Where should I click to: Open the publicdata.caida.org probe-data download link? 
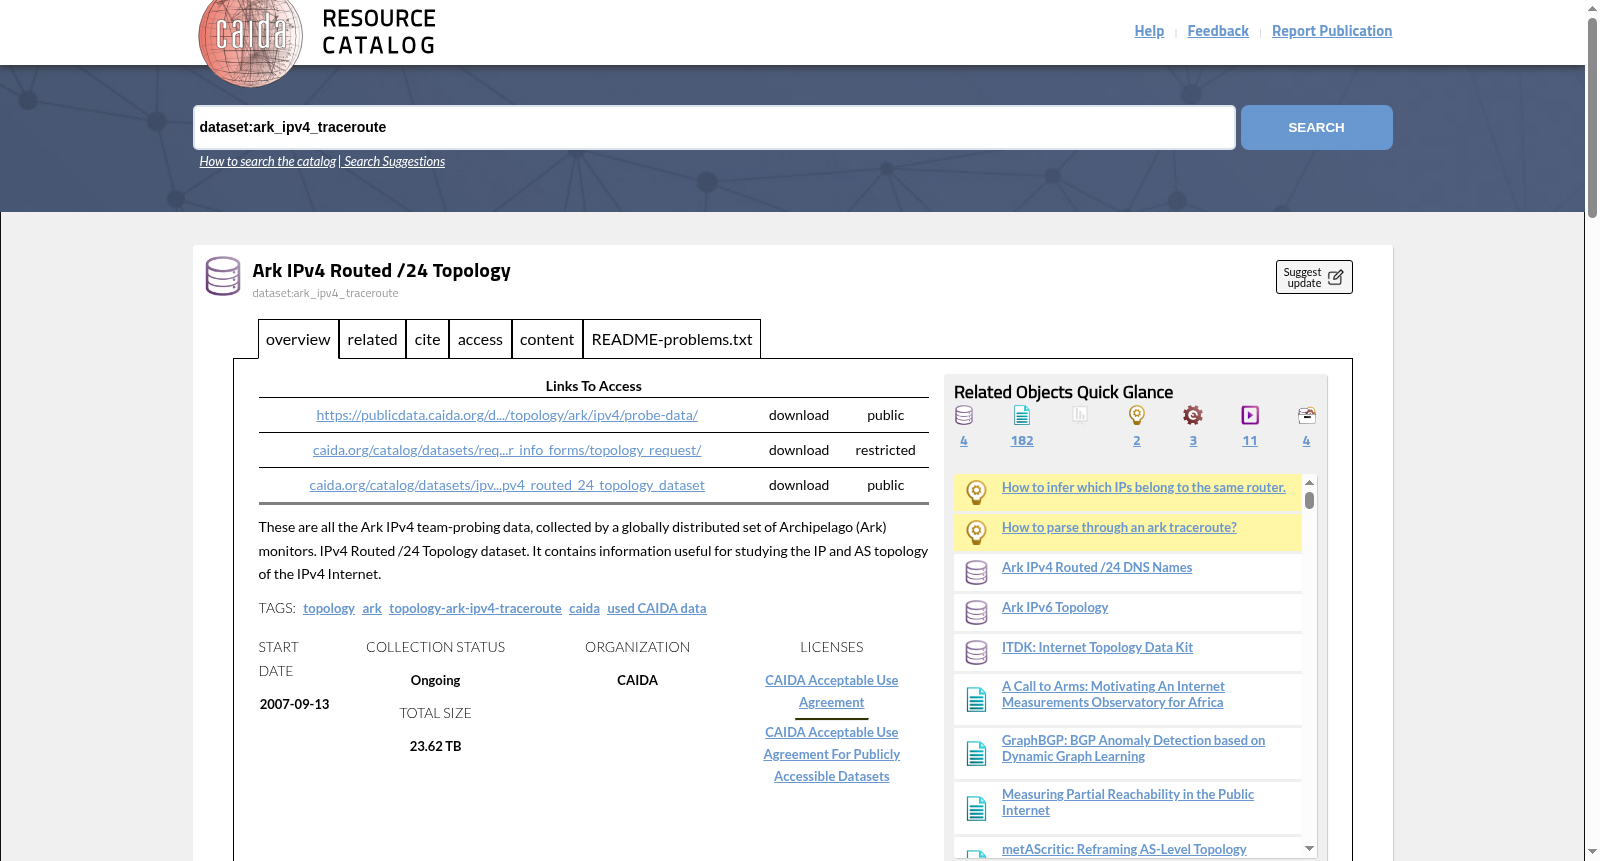click(507, 415)
